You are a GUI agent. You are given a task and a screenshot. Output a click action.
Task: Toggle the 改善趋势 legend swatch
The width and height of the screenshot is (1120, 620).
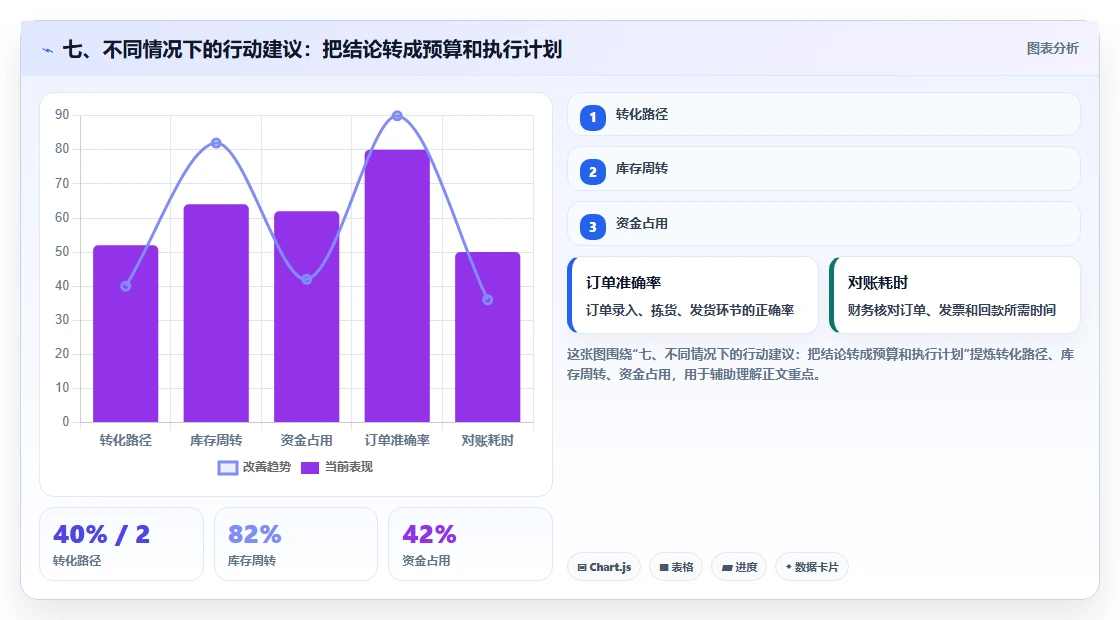228,468
